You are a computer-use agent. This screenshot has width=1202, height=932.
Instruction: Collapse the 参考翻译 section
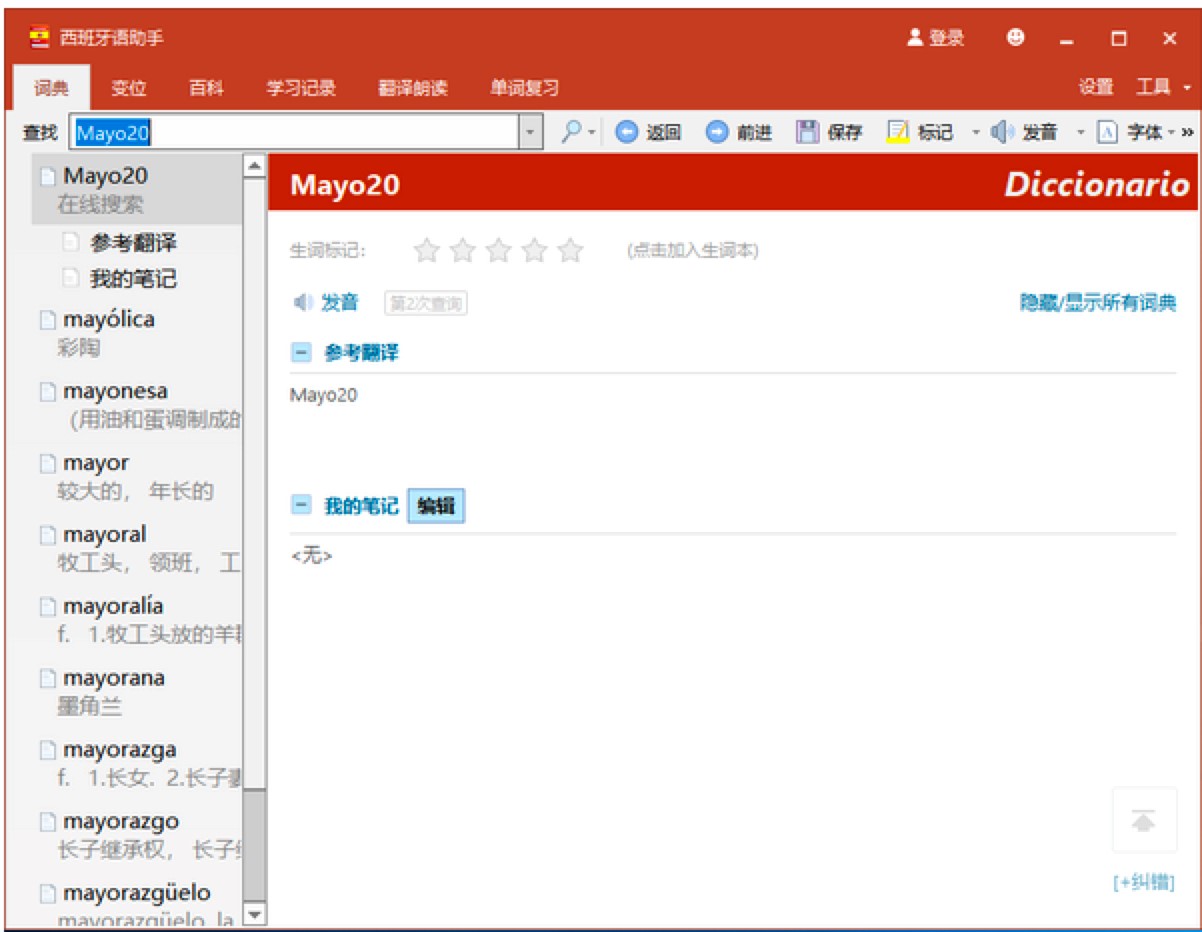[x=300, y=353]
